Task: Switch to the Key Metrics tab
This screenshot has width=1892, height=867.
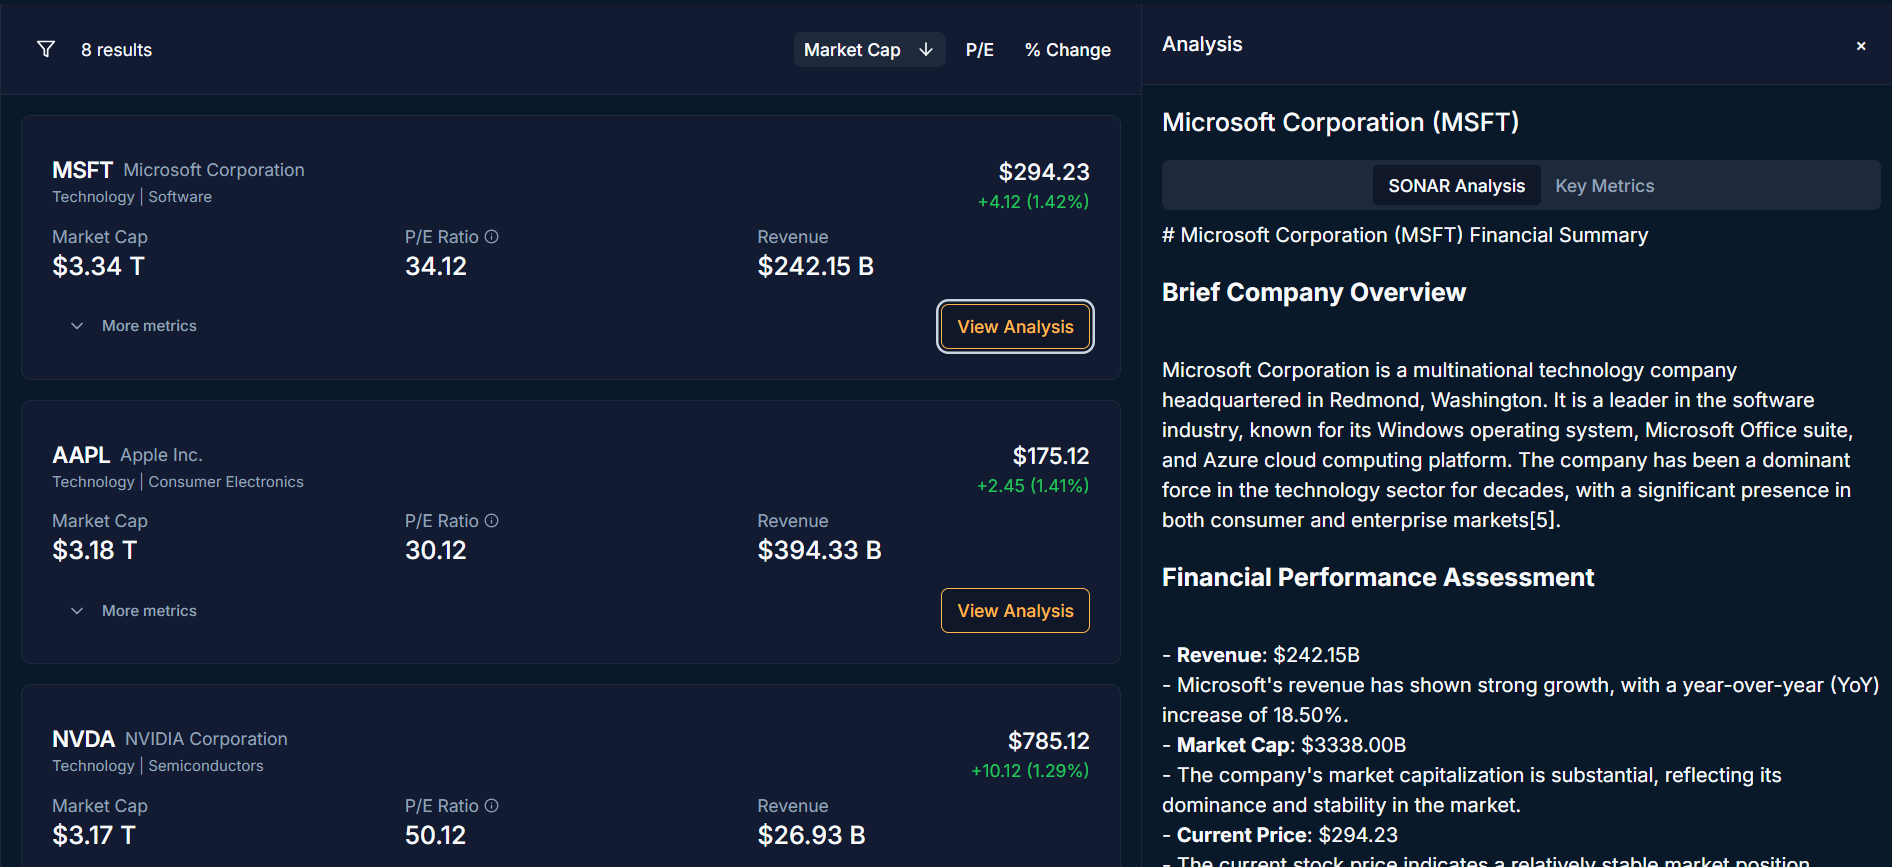Action: tap(1604, 186)
